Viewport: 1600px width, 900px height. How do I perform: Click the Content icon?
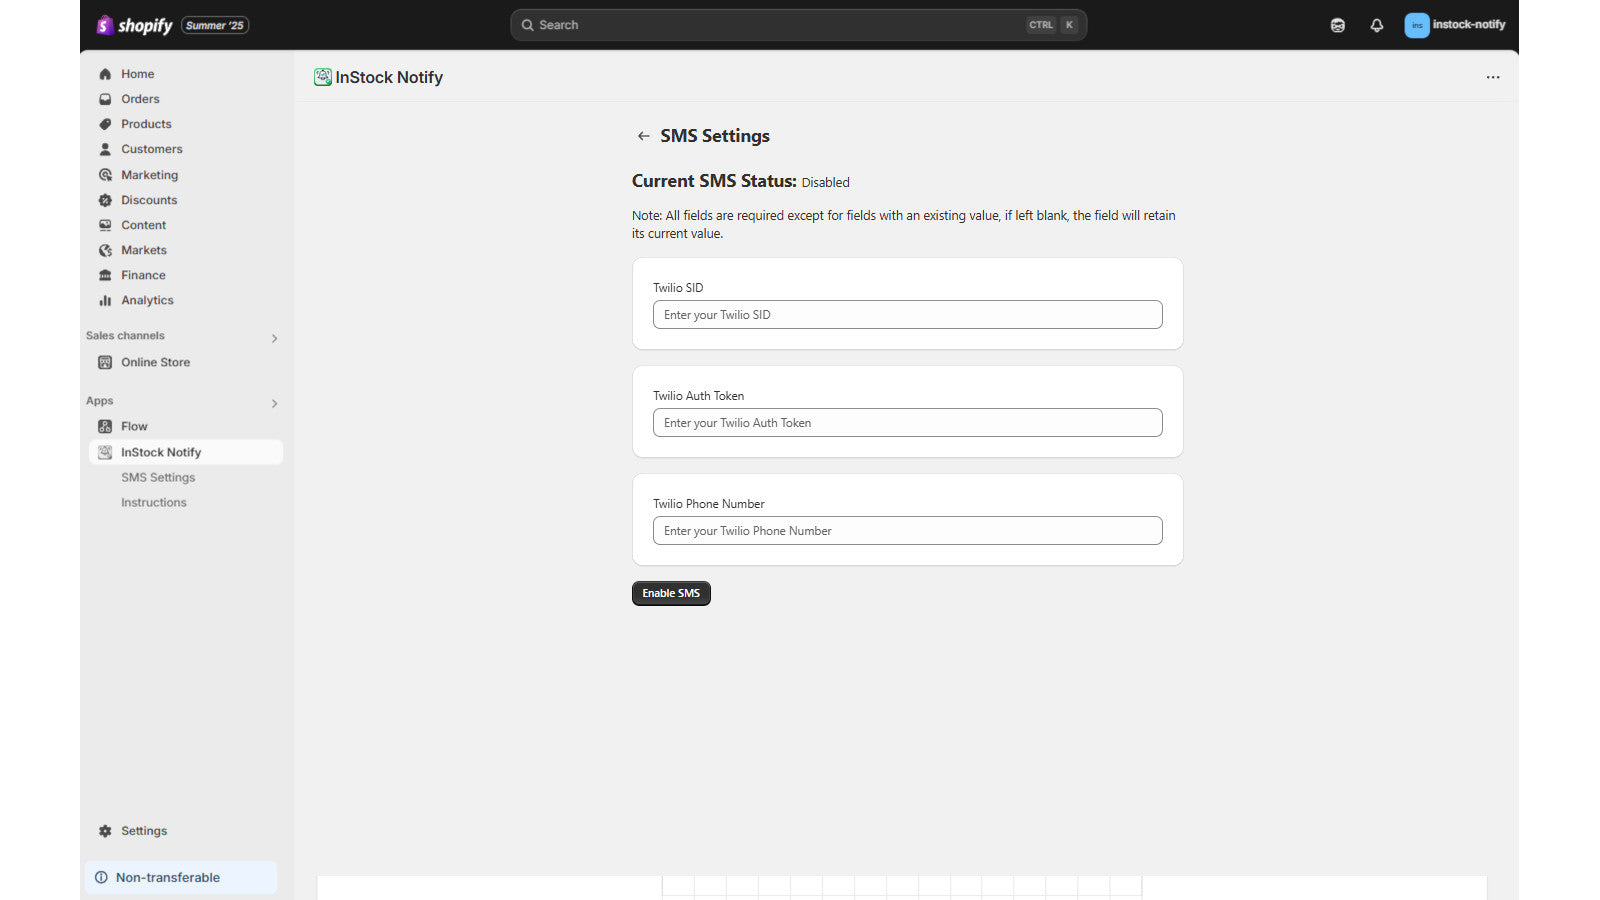click(x=105, y=225)
